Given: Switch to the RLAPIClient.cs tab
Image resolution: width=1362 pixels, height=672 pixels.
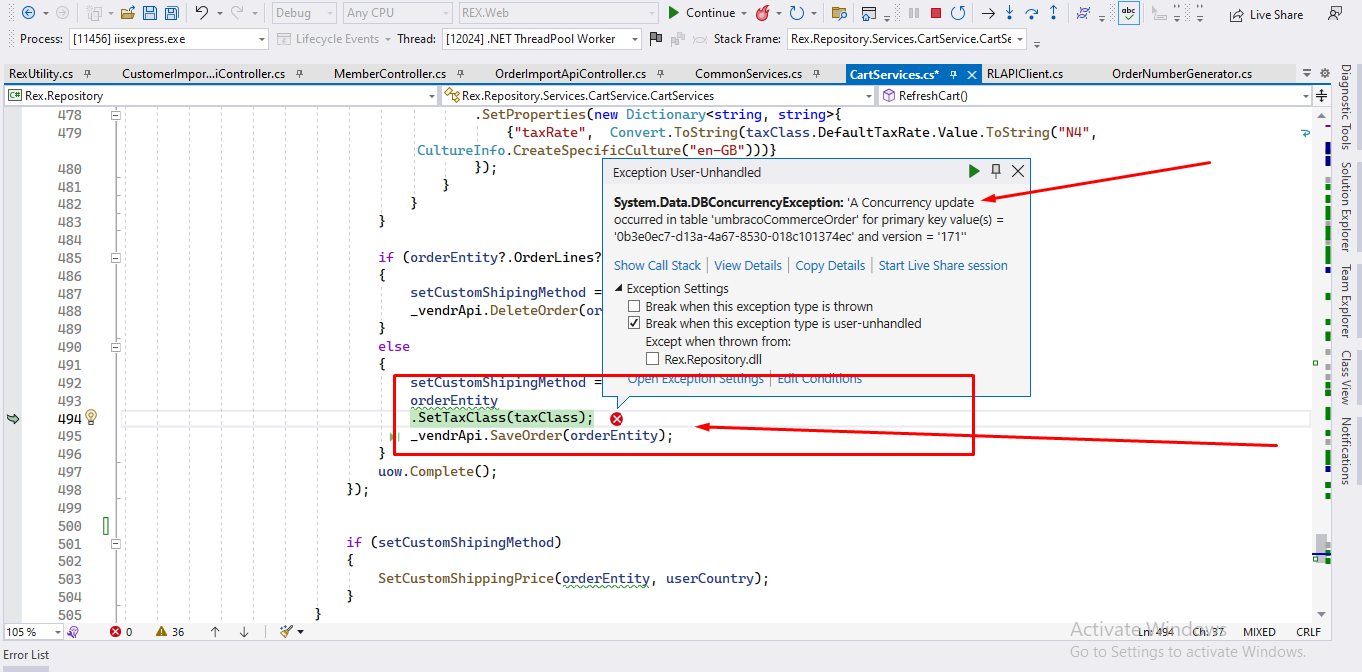Looking at the screenshot, I should click(1024, 74).
